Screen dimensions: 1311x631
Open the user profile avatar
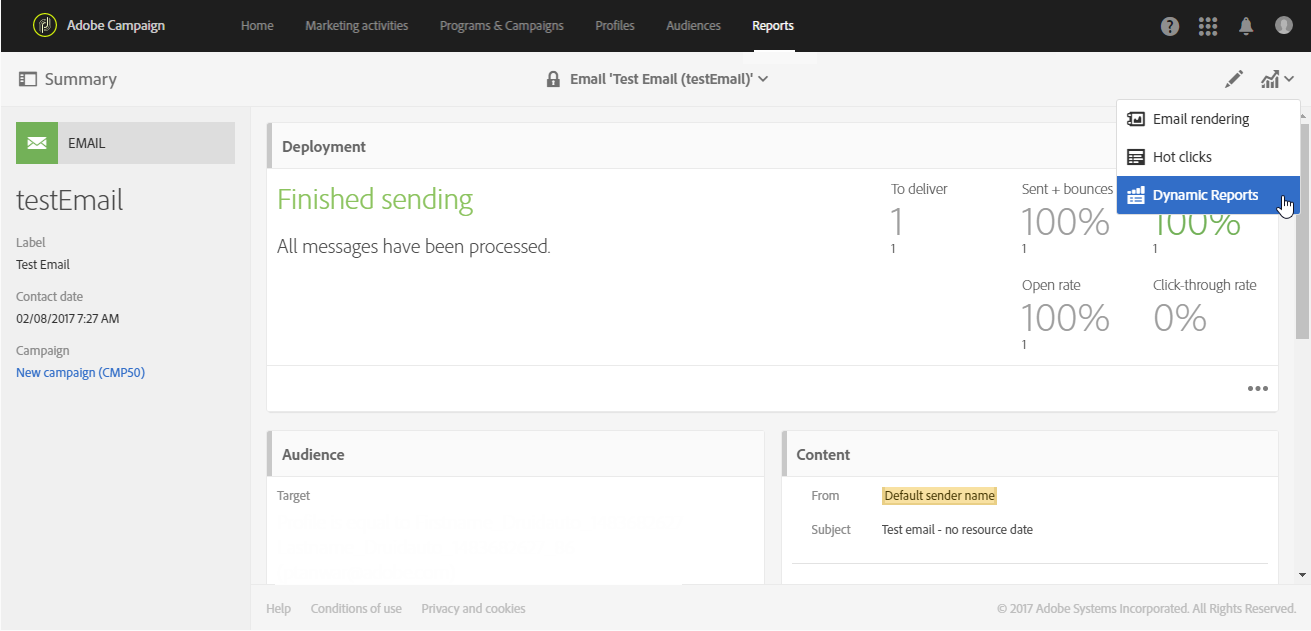1284,26
